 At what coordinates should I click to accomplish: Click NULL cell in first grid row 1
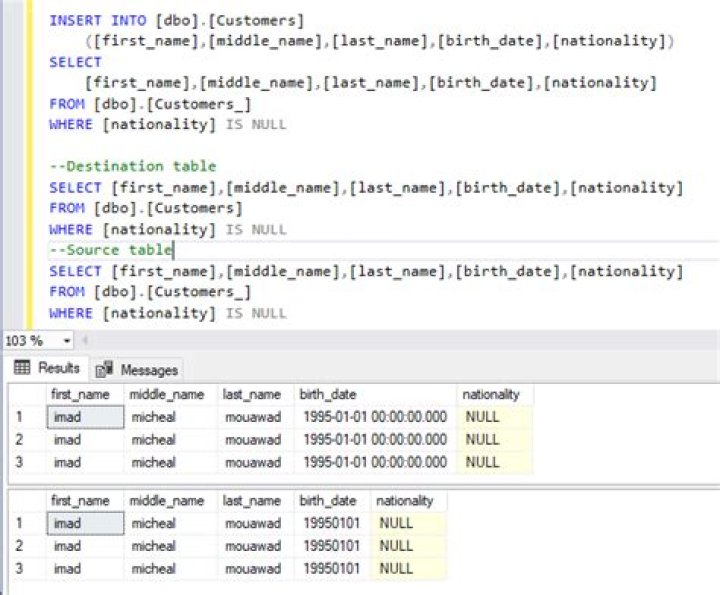(482, 417)
